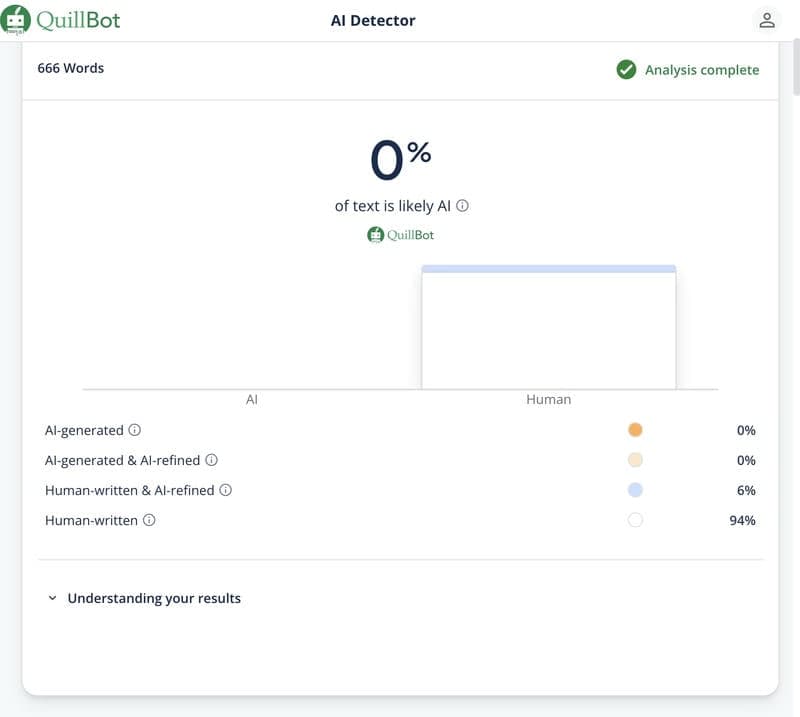The width and height of the screenshot is (800, 717).
Task: Click the chevron beside Understanding your results
Action: 52,598
